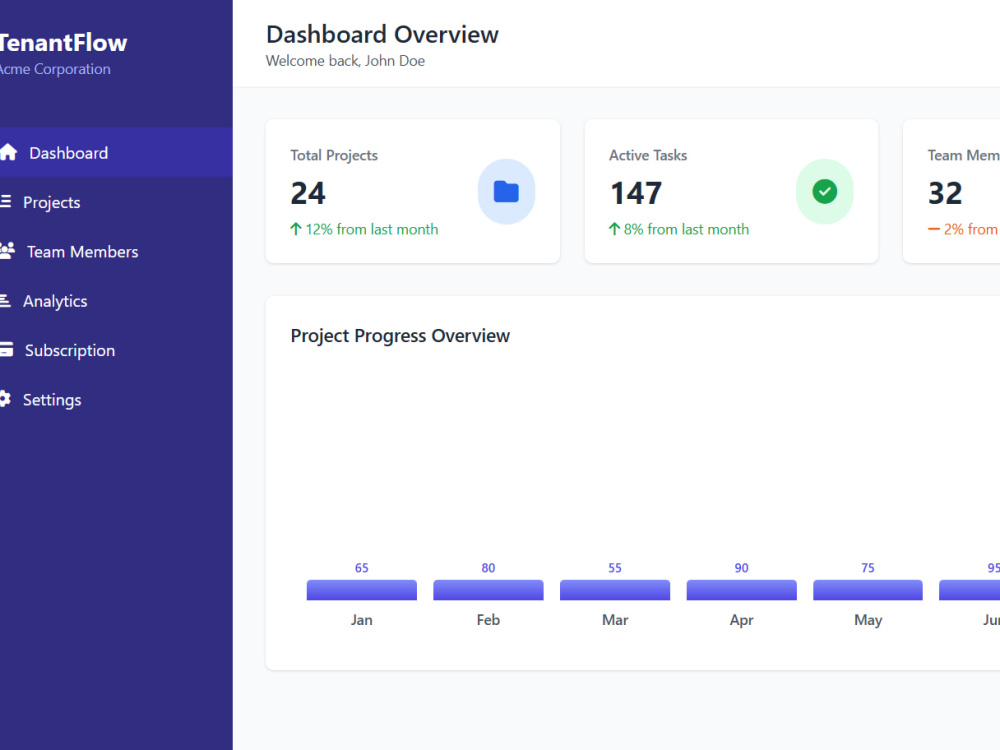
Task: Click the value label 90 above Apr
Action: (742, 568)
